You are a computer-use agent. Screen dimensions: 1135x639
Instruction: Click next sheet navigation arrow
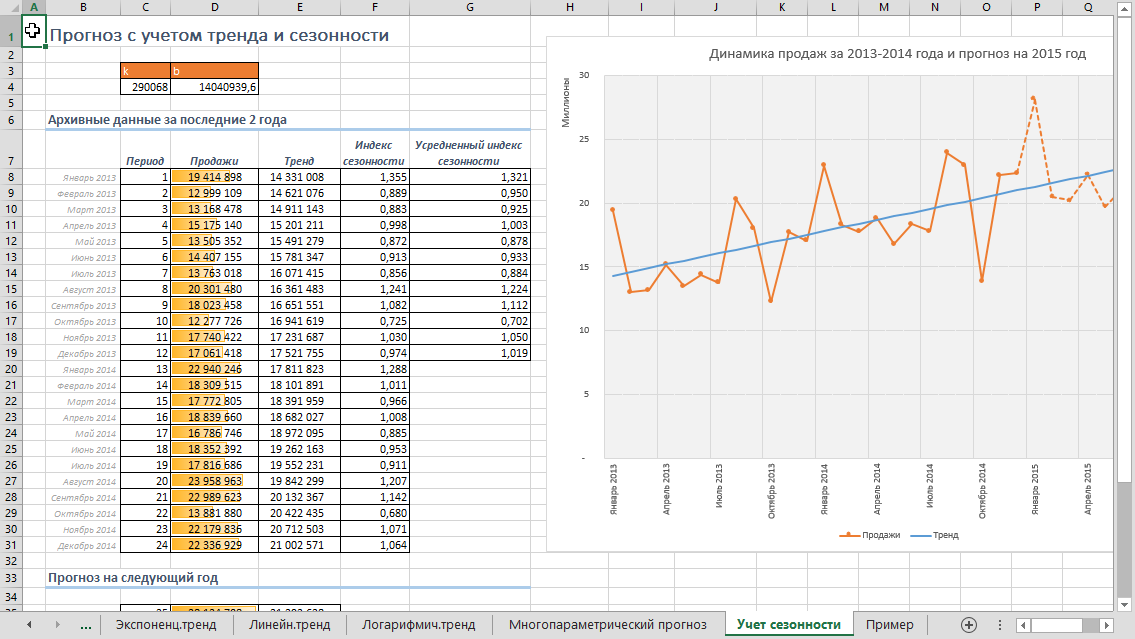click(x=56, y=625)
